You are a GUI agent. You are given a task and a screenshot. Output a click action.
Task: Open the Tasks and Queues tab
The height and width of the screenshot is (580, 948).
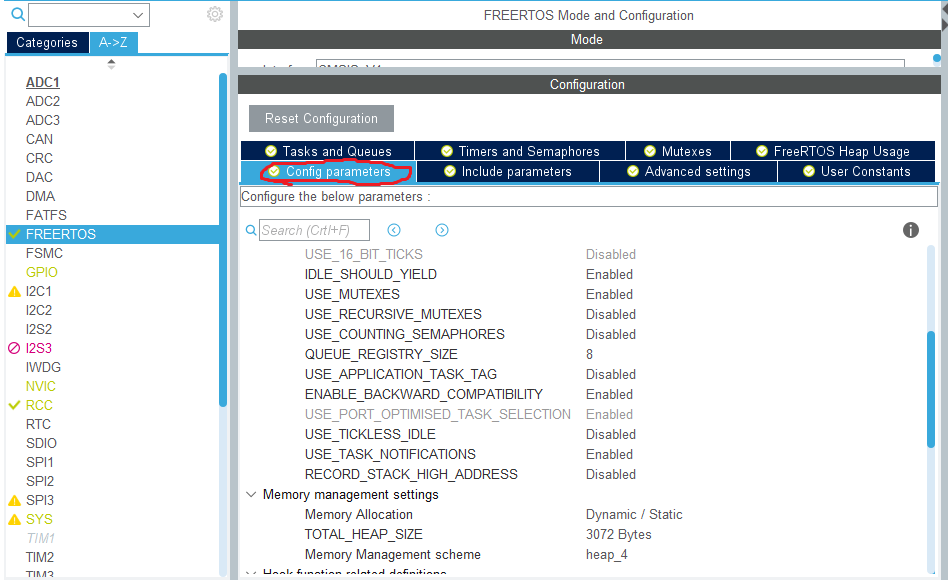point(328,151)
